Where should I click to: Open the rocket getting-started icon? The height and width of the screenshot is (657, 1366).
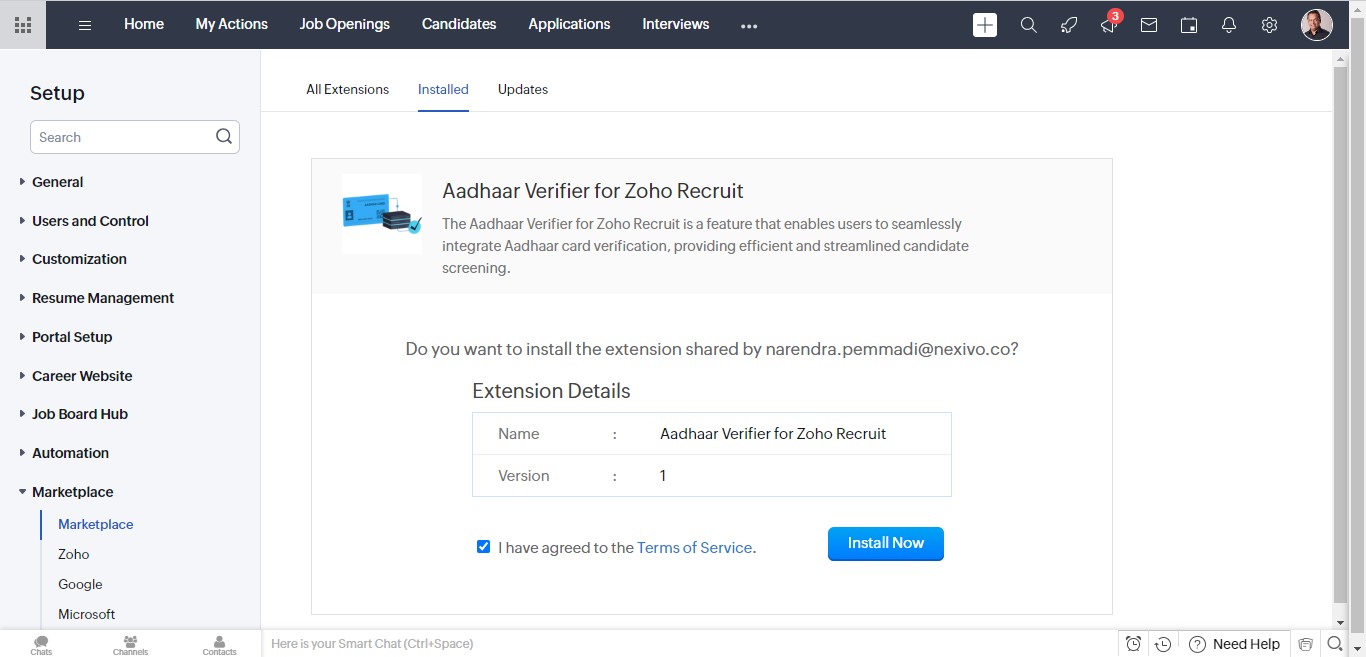[1069, 25]
